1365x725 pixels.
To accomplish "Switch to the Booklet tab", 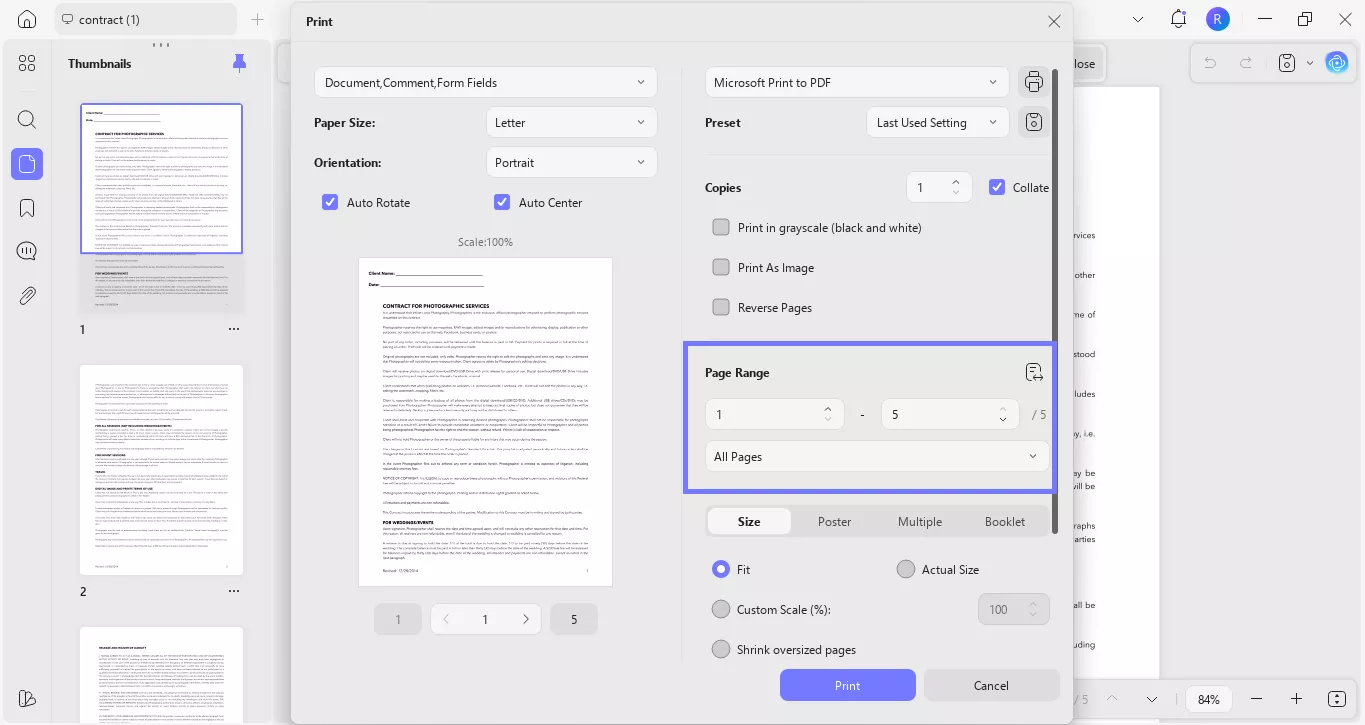I will click(1004, 521).
